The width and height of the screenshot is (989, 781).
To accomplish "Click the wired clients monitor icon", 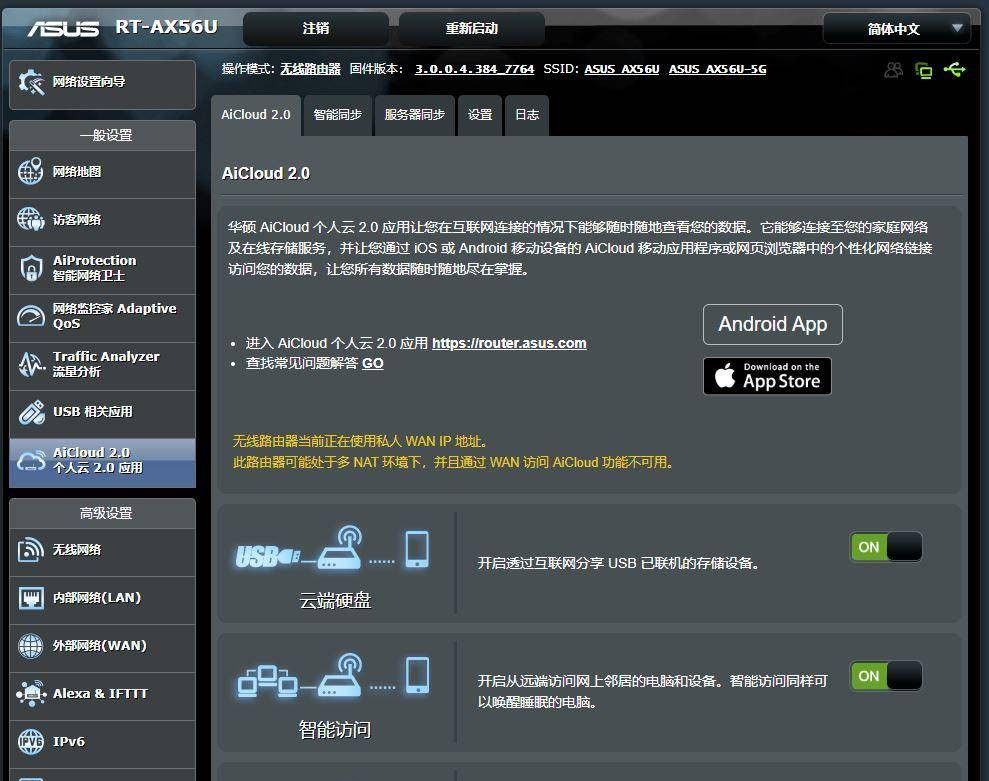I will click(x=922, y=69).
